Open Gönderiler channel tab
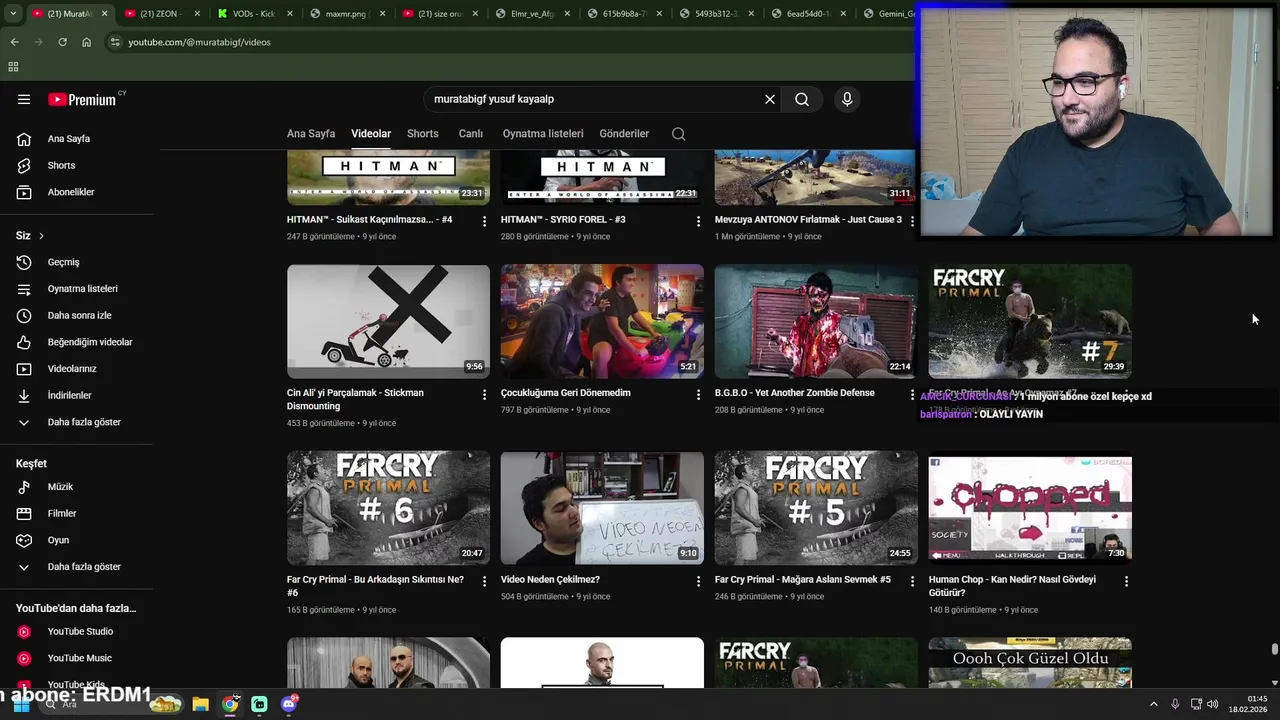 point(624,134)
